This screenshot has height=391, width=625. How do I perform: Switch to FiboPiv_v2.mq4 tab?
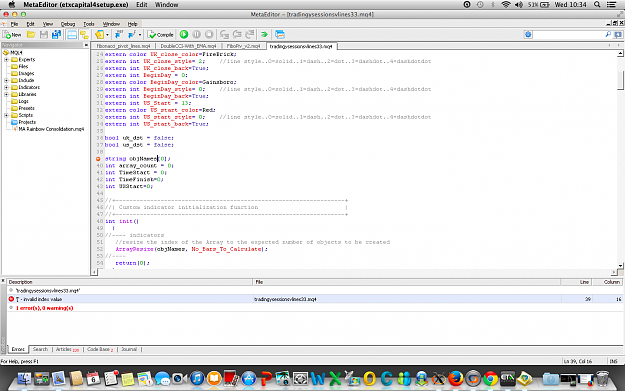(243, 46)
